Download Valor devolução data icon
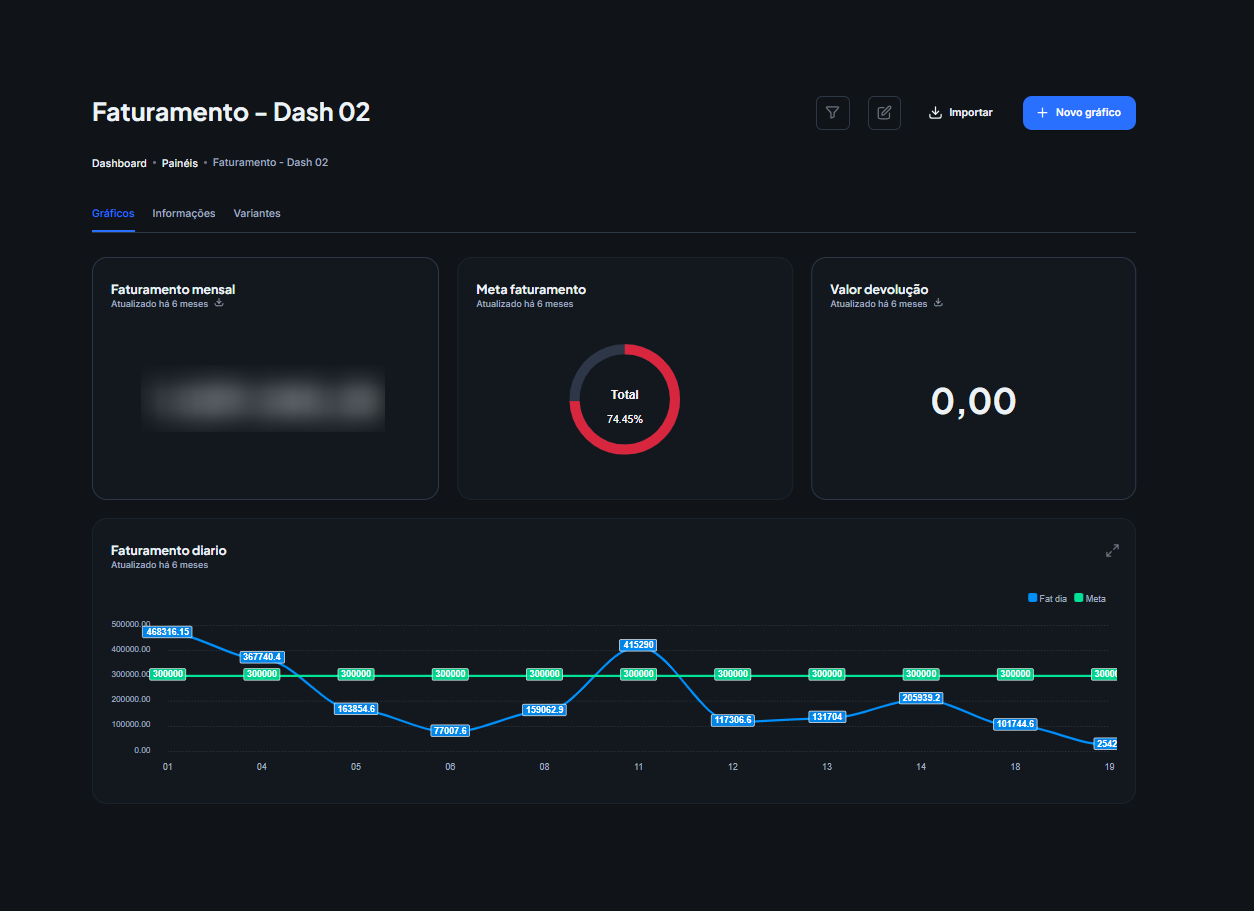 click(938, 303)
